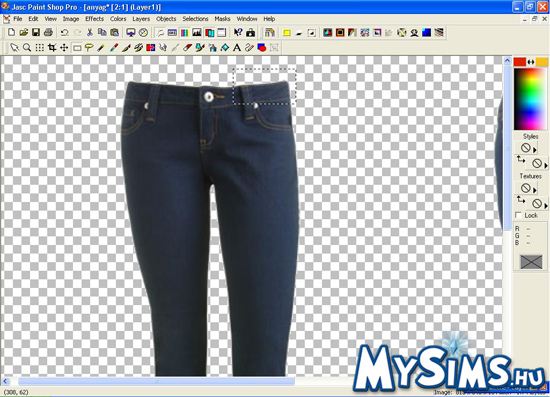Click the Save disk icon
550x397 pixels.
click(x=36, y=33)
